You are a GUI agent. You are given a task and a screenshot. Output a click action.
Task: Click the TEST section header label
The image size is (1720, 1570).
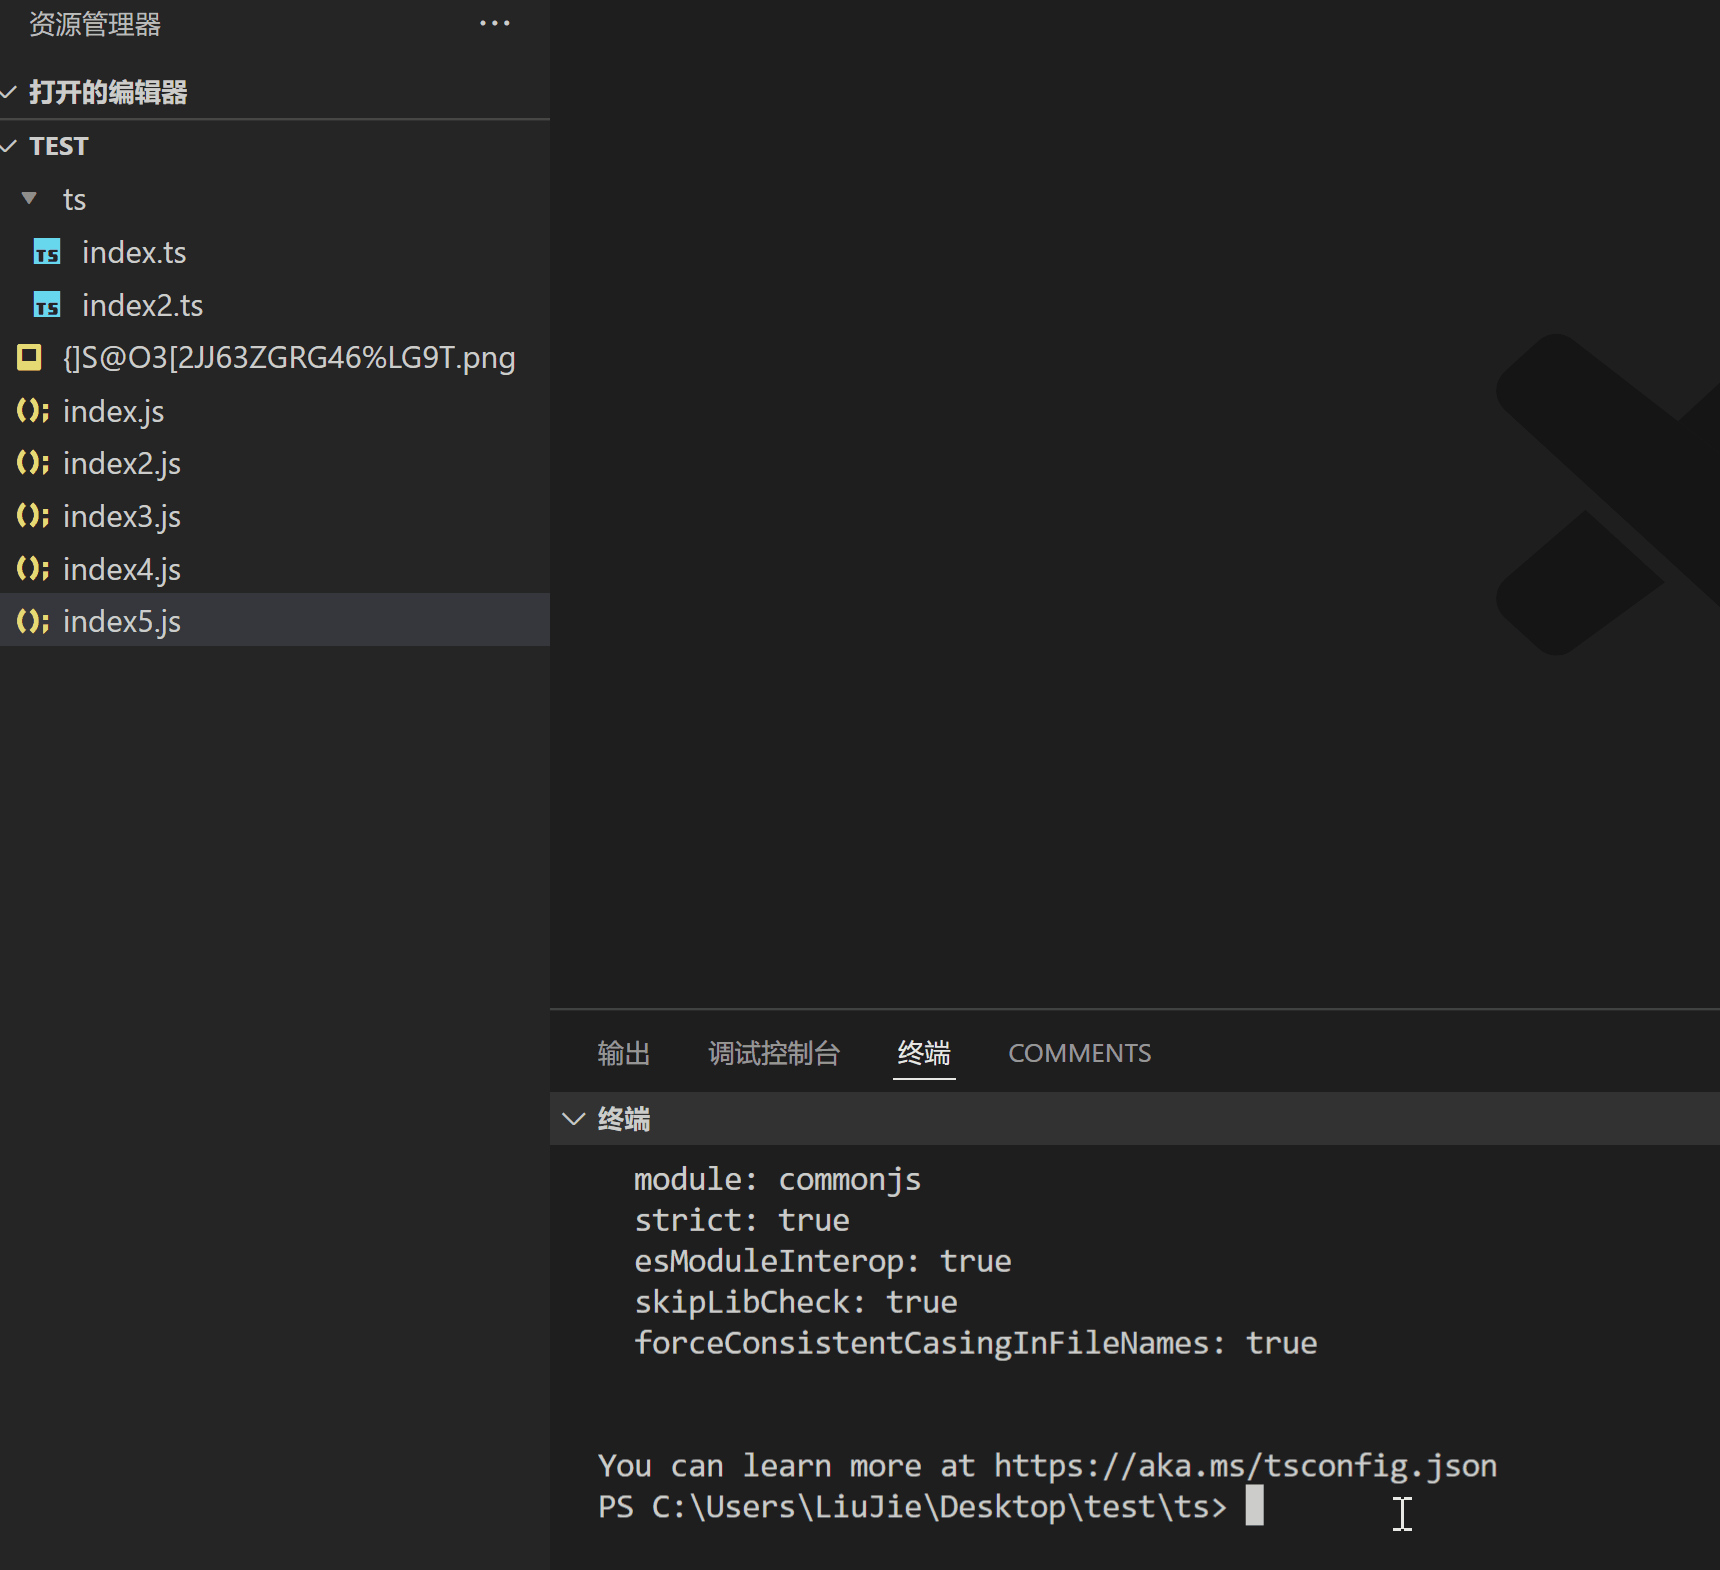pyautogui.click(x=59, y=146)
